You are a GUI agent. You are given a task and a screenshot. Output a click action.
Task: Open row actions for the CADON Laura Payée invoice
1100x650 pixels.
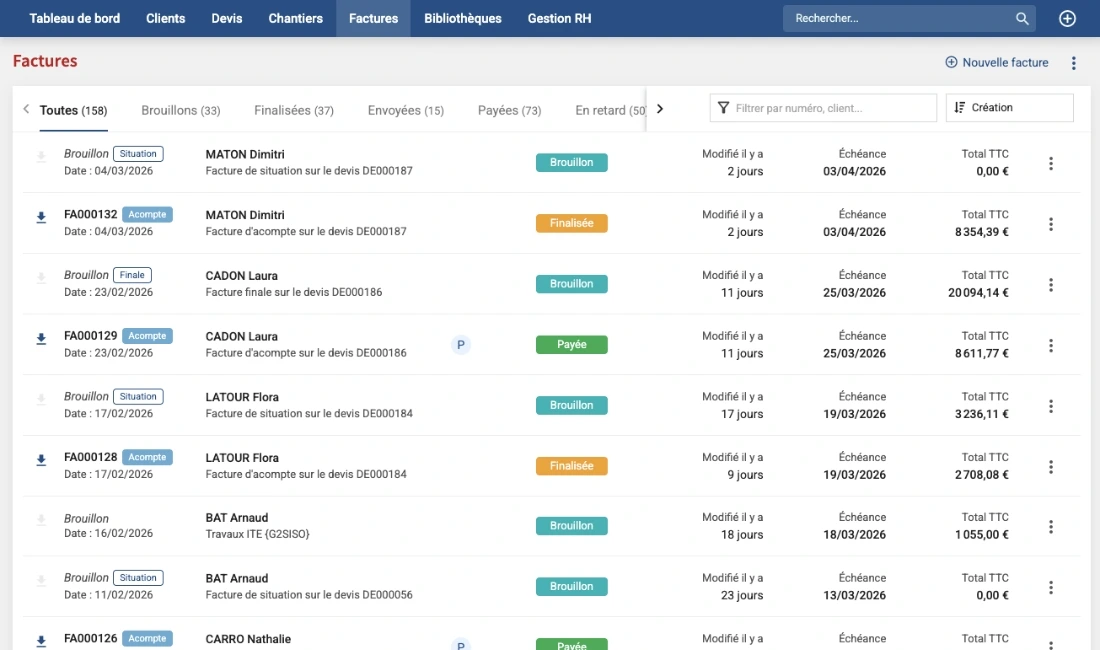1050,346
